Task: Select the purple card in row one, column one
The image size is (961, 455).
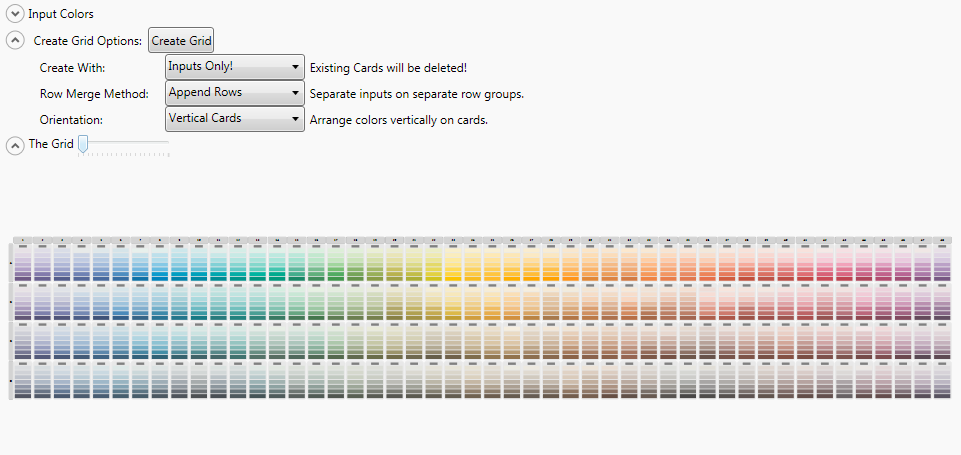Action: pos(23,262)
